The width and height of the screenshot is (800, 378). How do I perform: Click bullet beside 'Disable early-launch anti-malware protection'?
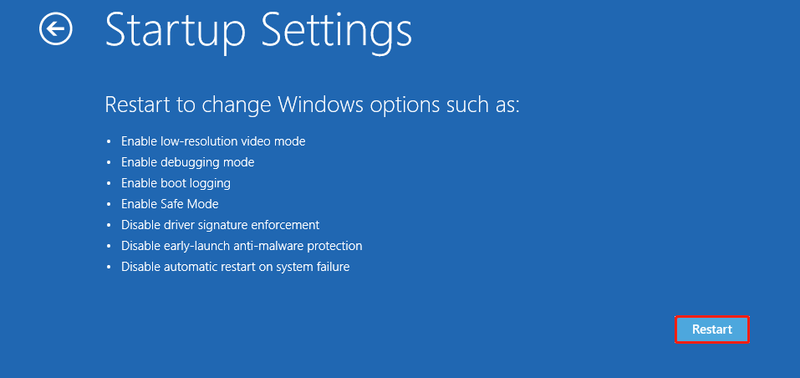(x=108, y=246)
